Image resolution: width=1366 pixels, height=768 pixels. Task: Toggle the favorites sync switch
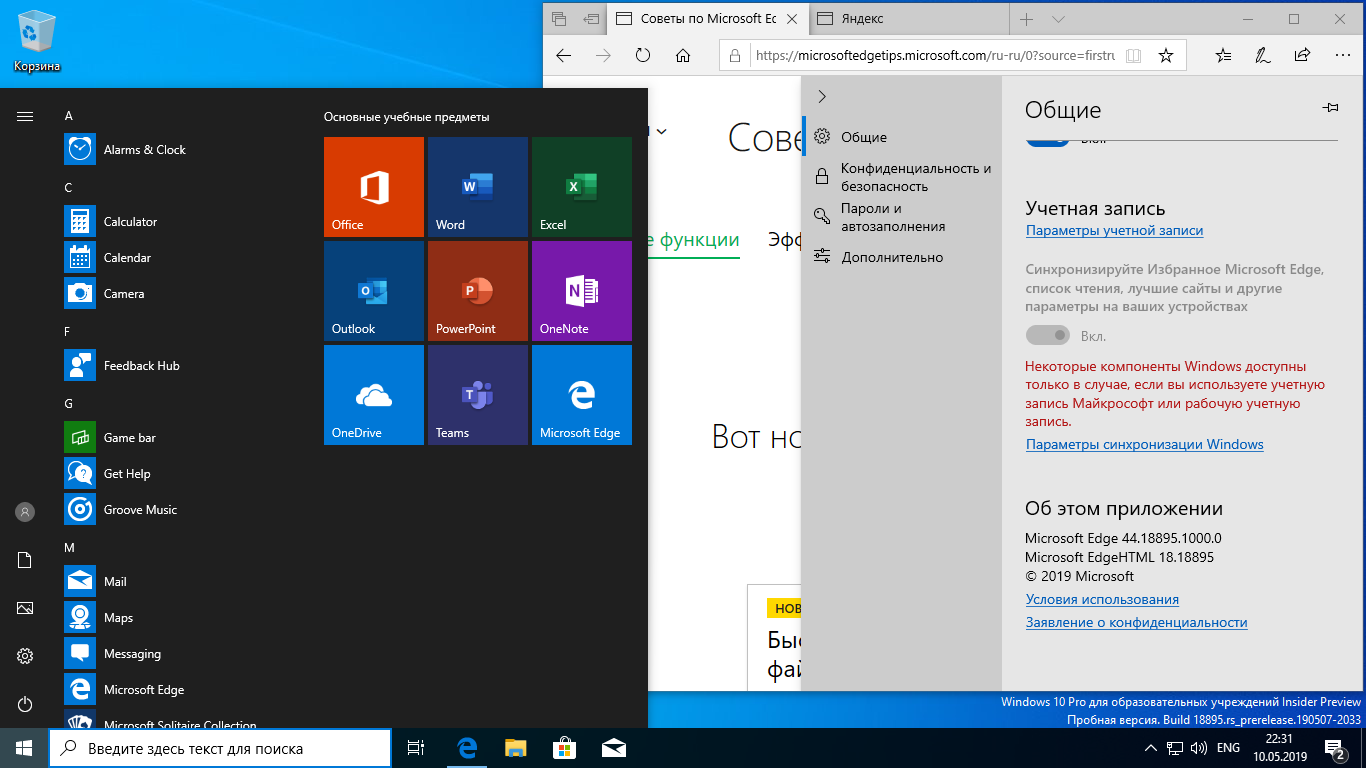1048,335
